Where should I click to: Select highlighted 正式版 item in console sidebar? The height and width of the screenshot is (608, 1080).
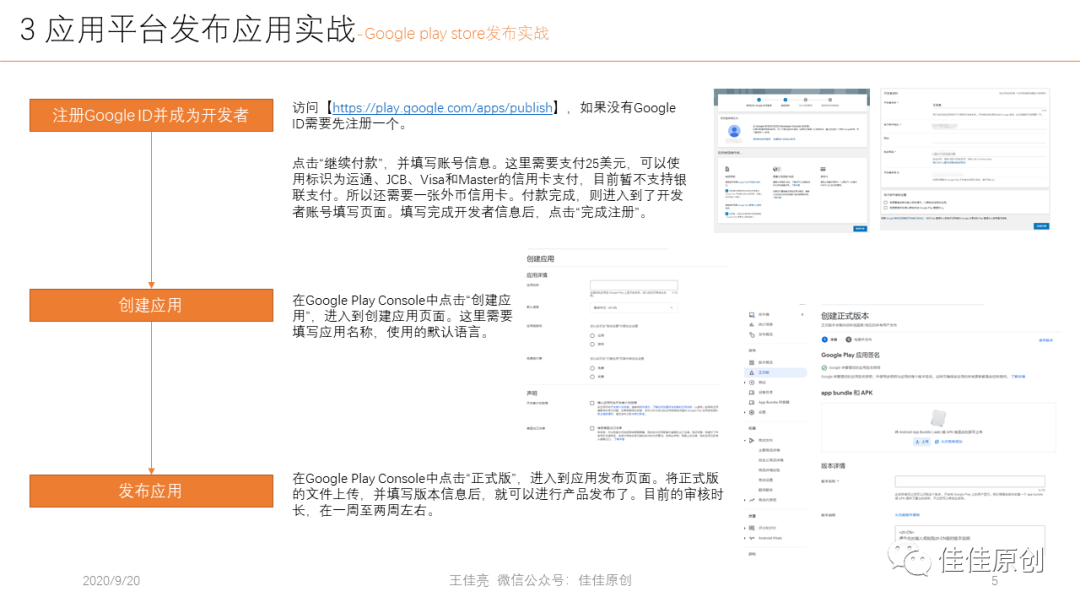776,373
